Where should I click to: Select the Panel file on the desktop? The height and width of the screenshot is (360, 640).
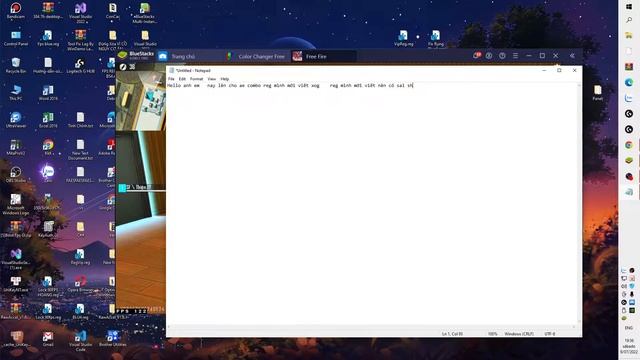click(x=598, y=93)
